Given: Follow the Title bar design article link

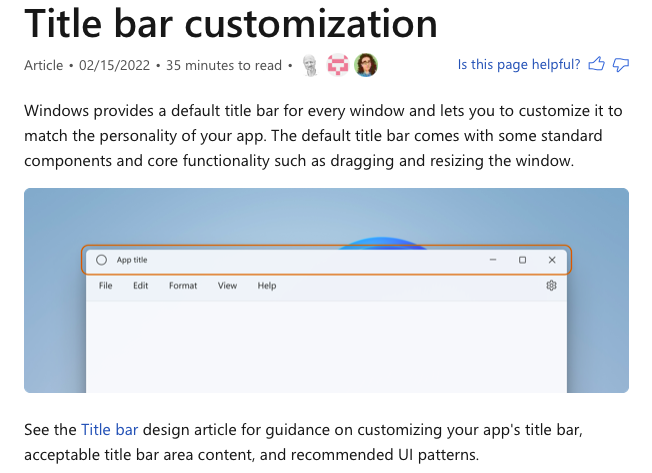Looking at the screenshot, I should 109,429.
